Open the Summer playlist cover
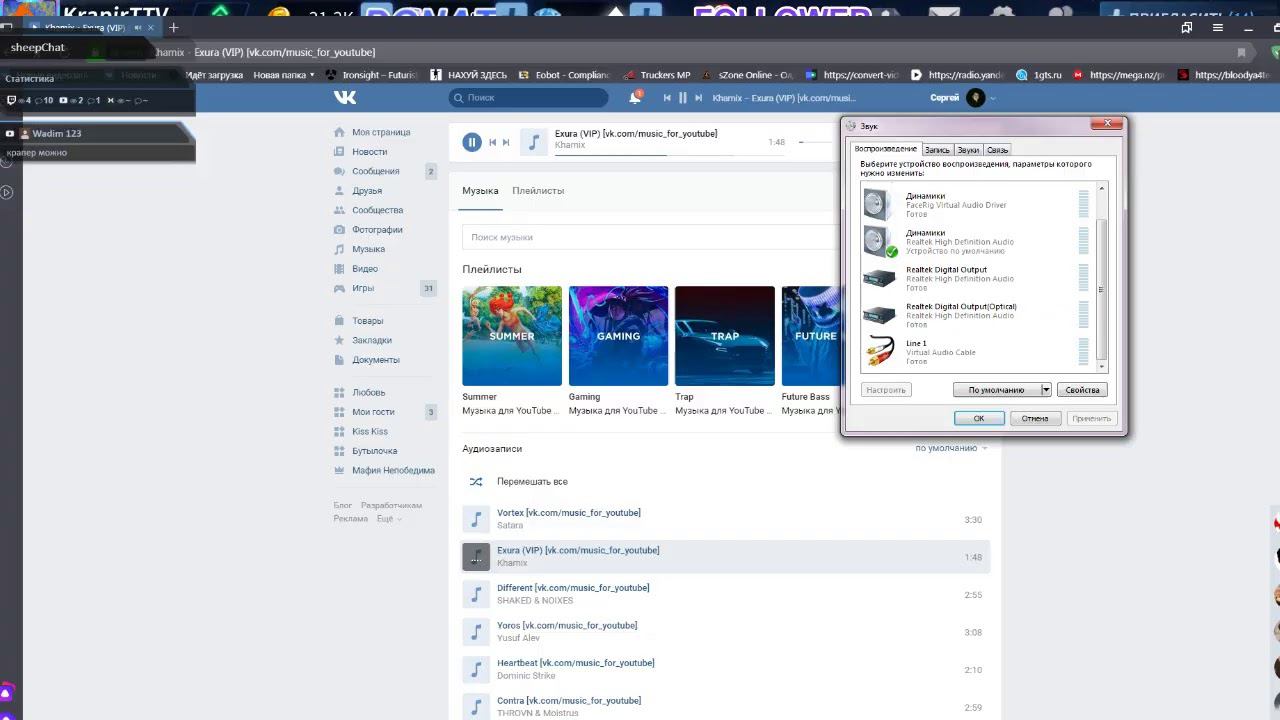1280x720 pixels. click(x=512, y=336)
